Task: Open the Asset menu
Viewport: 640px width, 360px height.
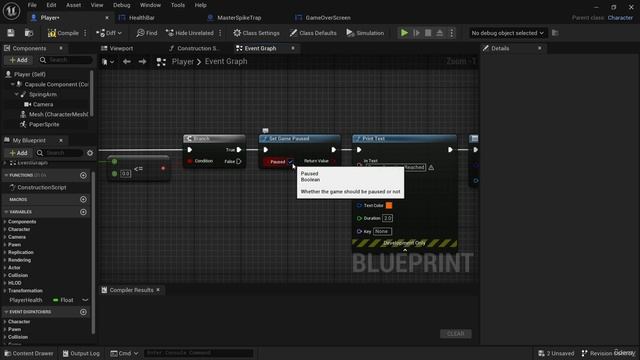Action: tap(73, 5)
